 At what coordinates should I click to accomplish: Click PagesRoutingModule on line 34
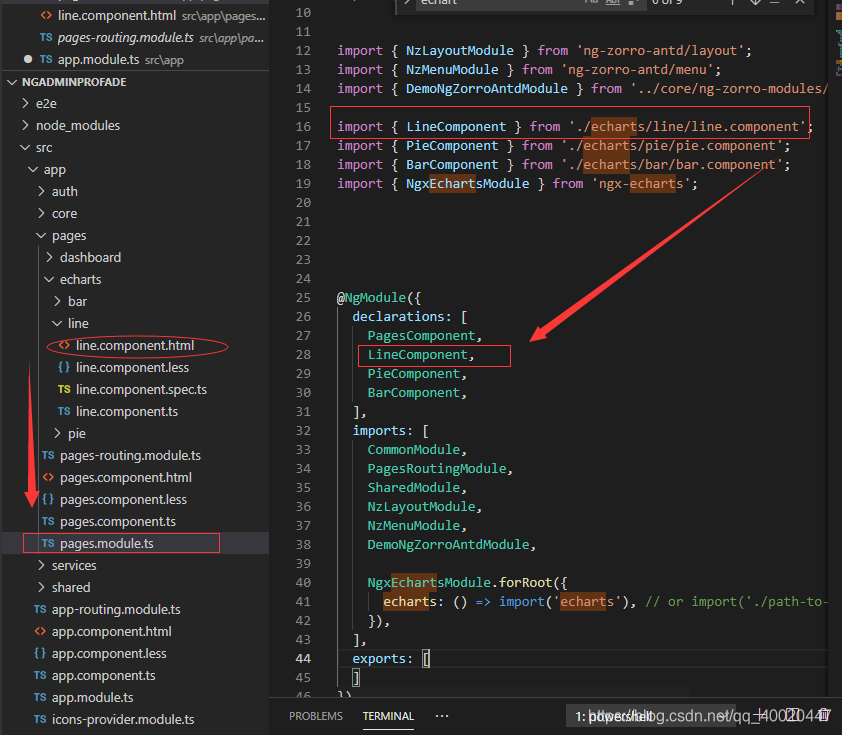[437, 469]
